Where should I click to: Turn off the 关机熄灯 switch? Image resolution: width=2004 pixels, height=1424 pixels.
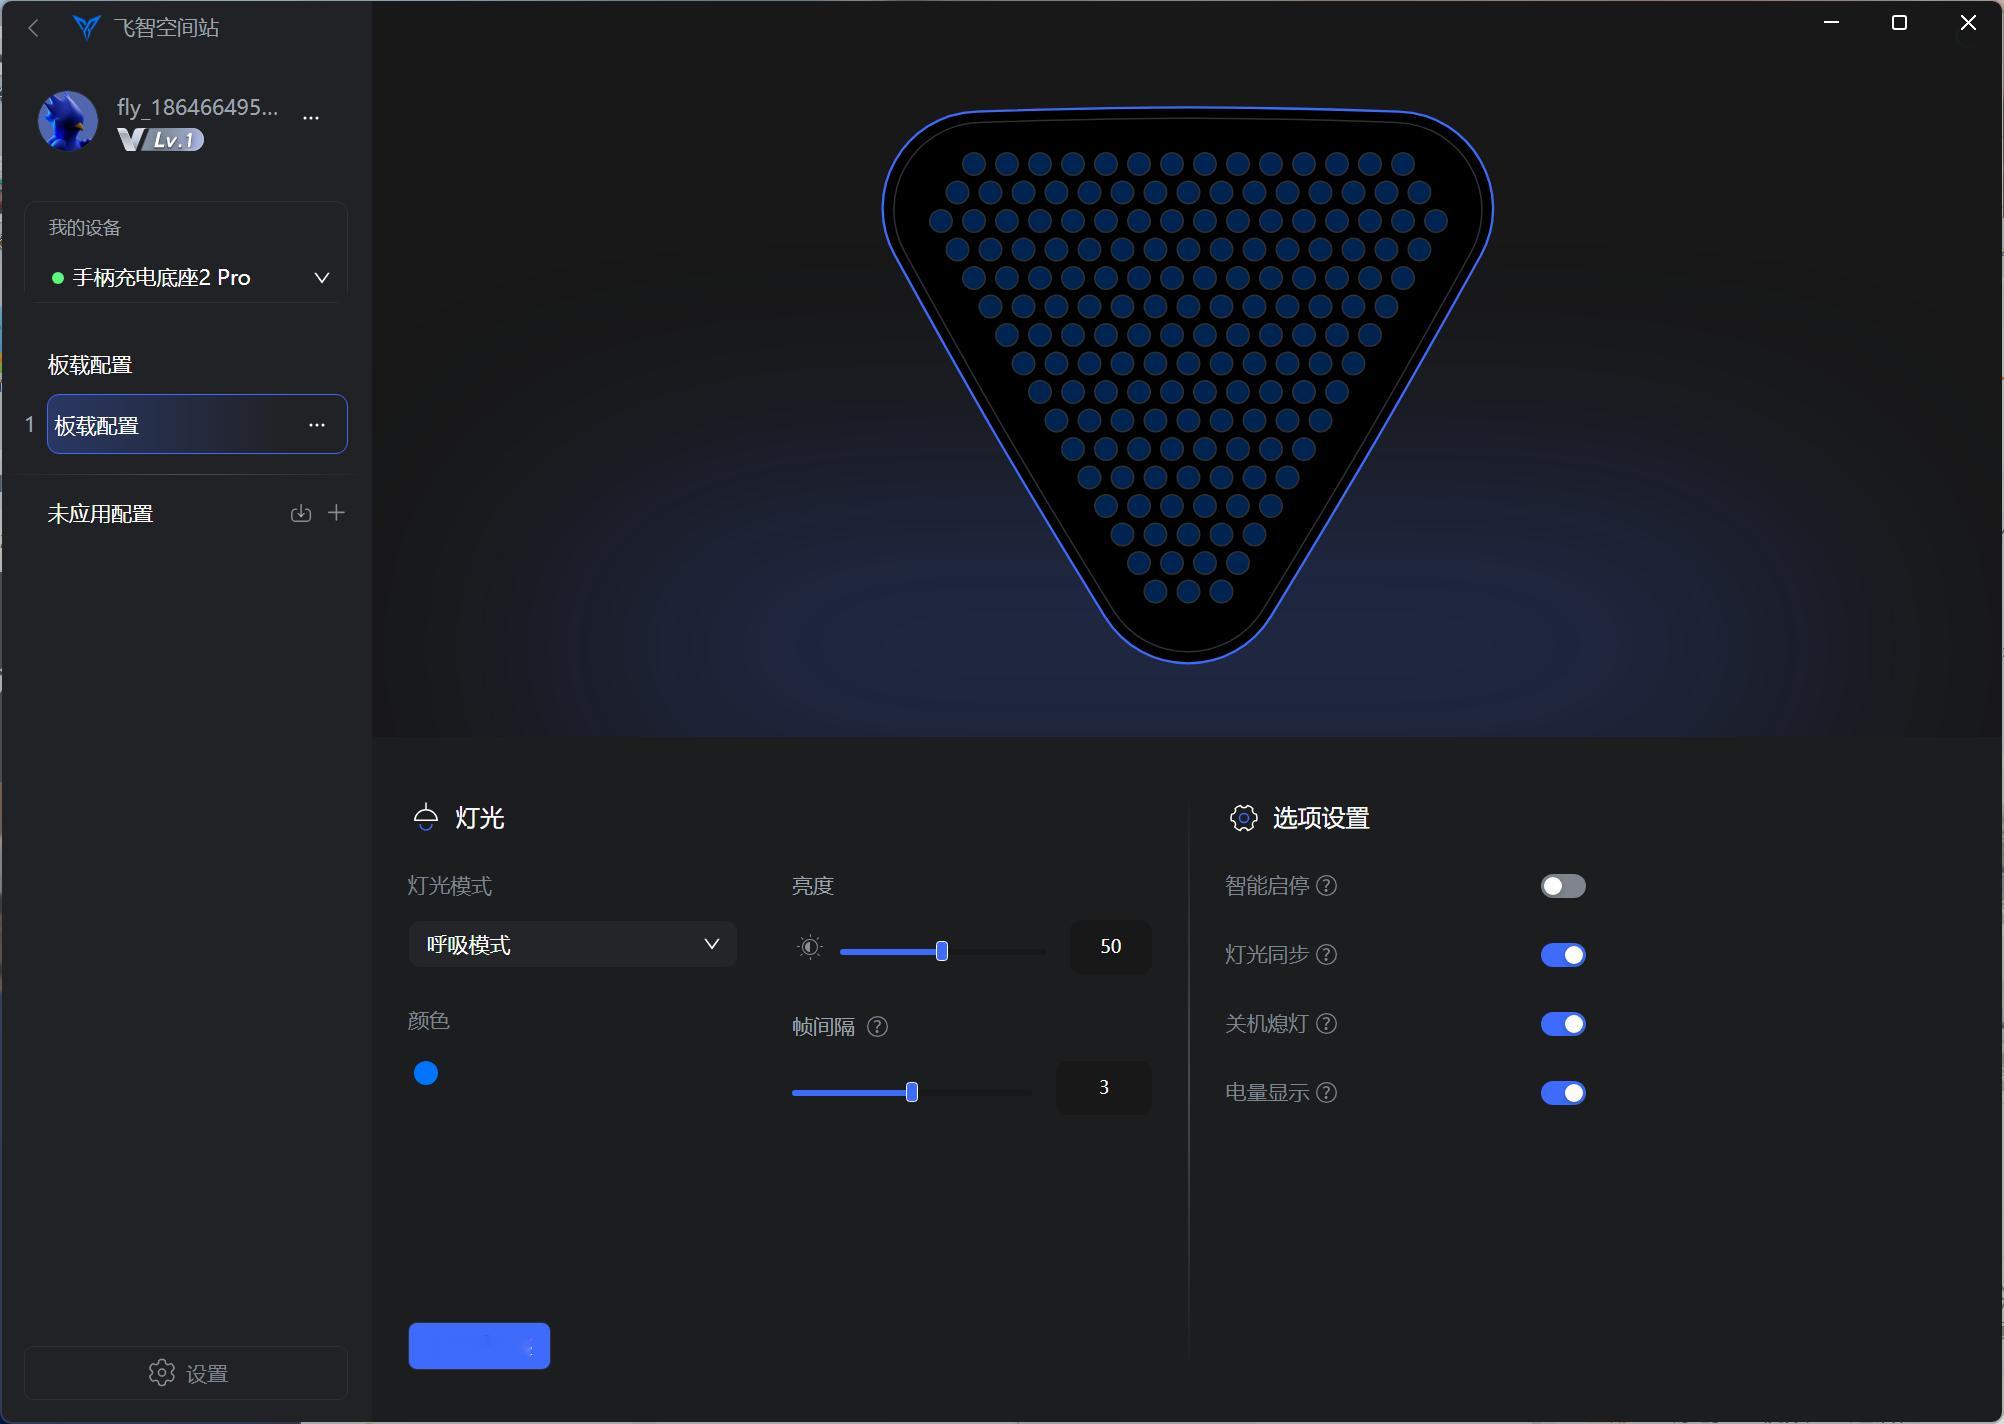(1562, 1024)
